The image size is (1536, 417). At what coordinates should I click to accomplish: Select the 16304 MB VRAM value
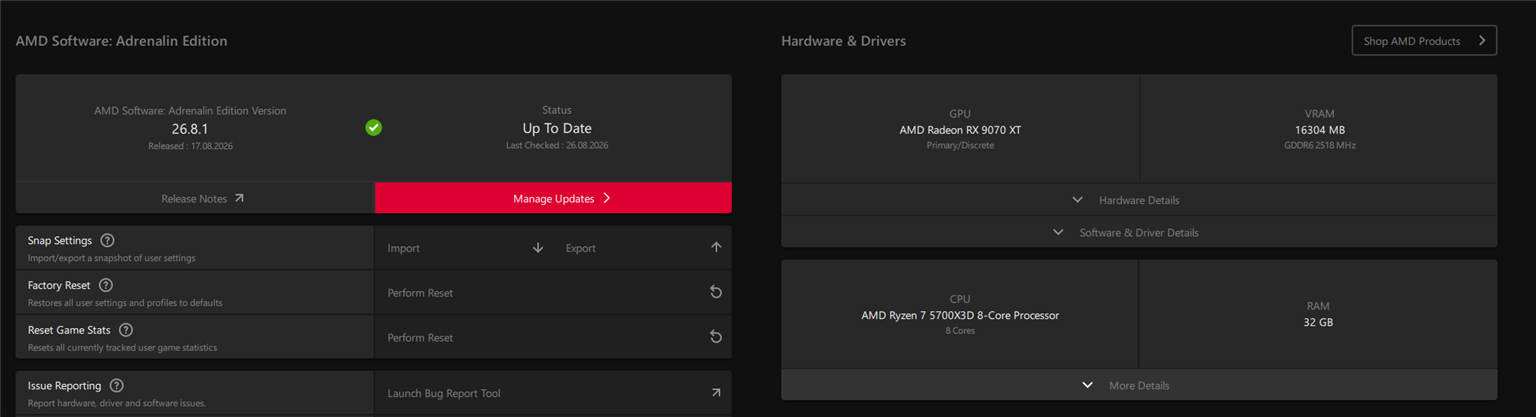(1320, 130)
